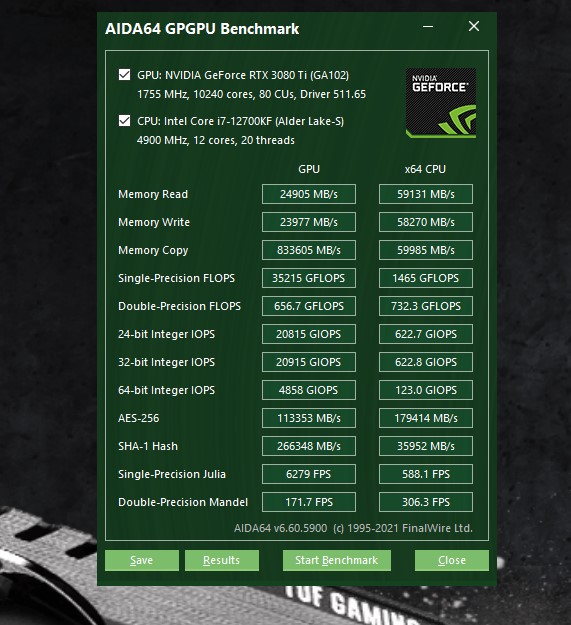The height and width of the screenshot is (625, 571).
Task: Select the SHA-1 GPU value 266348 MB/s
Action: (x=309, y=446)
